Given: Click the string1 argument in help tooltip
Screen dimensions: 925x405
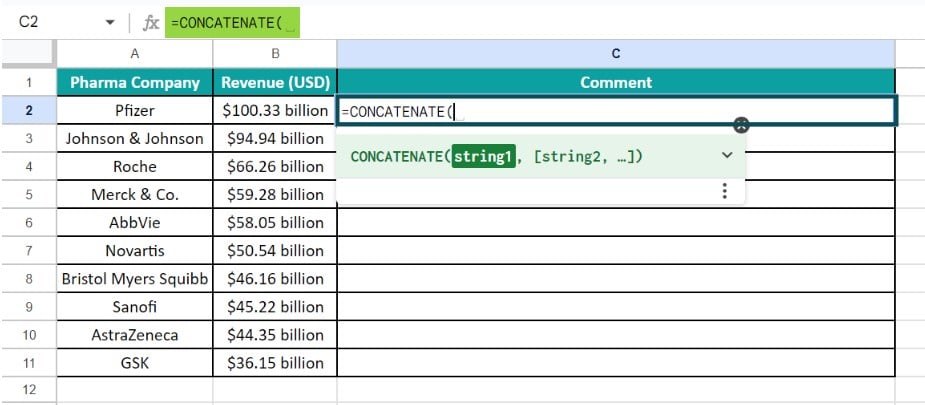Looking at the screenshot, I should coord(483,157).
